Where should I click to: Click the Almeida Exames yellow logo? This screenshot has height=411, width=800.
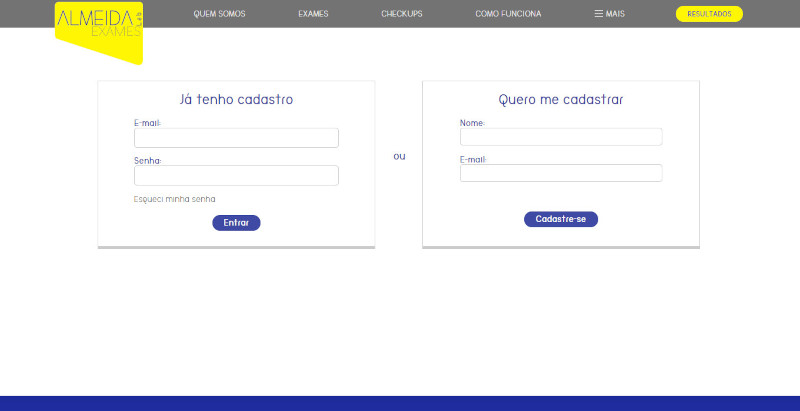click(98, 28)
